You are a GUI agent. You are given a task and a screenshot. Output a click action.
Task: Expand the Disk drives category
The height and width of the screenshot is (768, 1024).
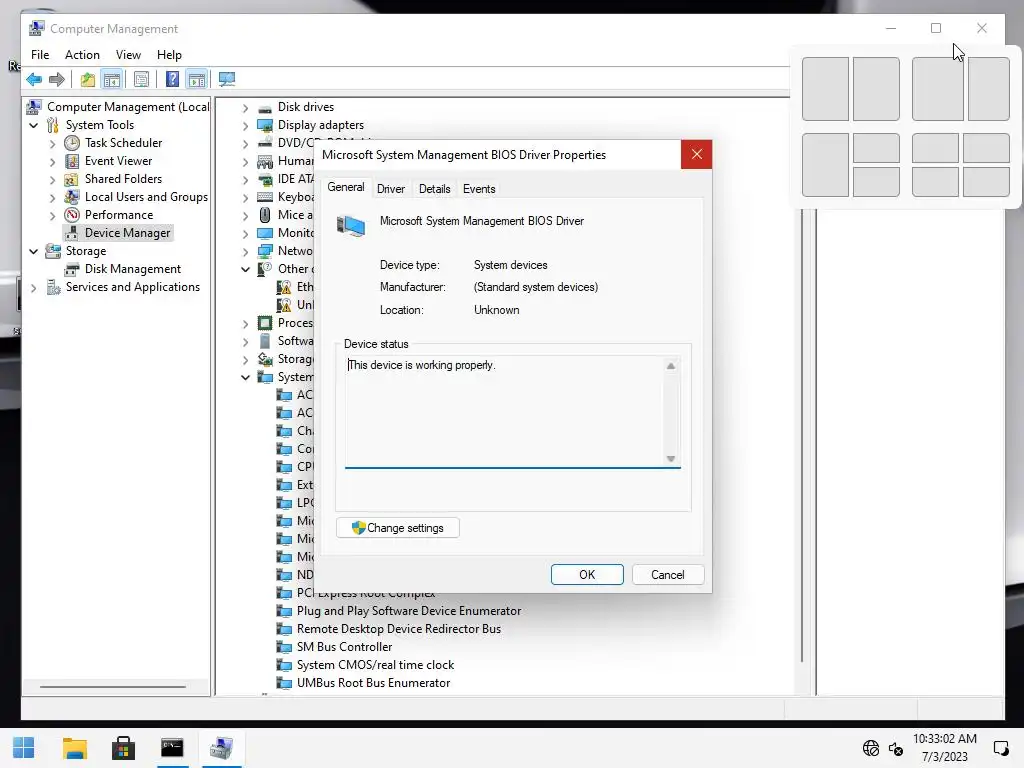246,108
